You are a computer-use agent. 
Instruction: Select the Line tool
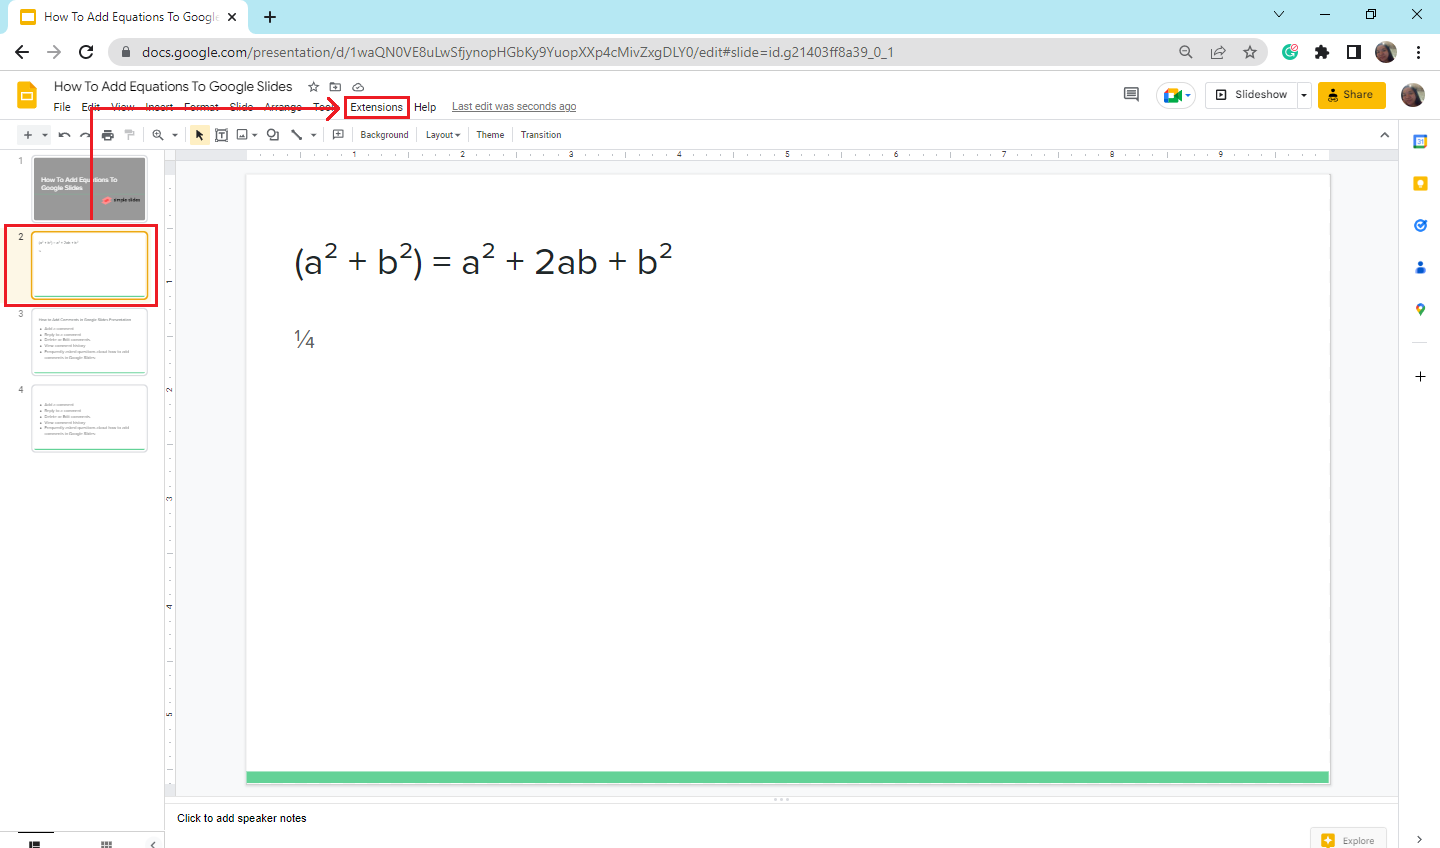point(296,134)
